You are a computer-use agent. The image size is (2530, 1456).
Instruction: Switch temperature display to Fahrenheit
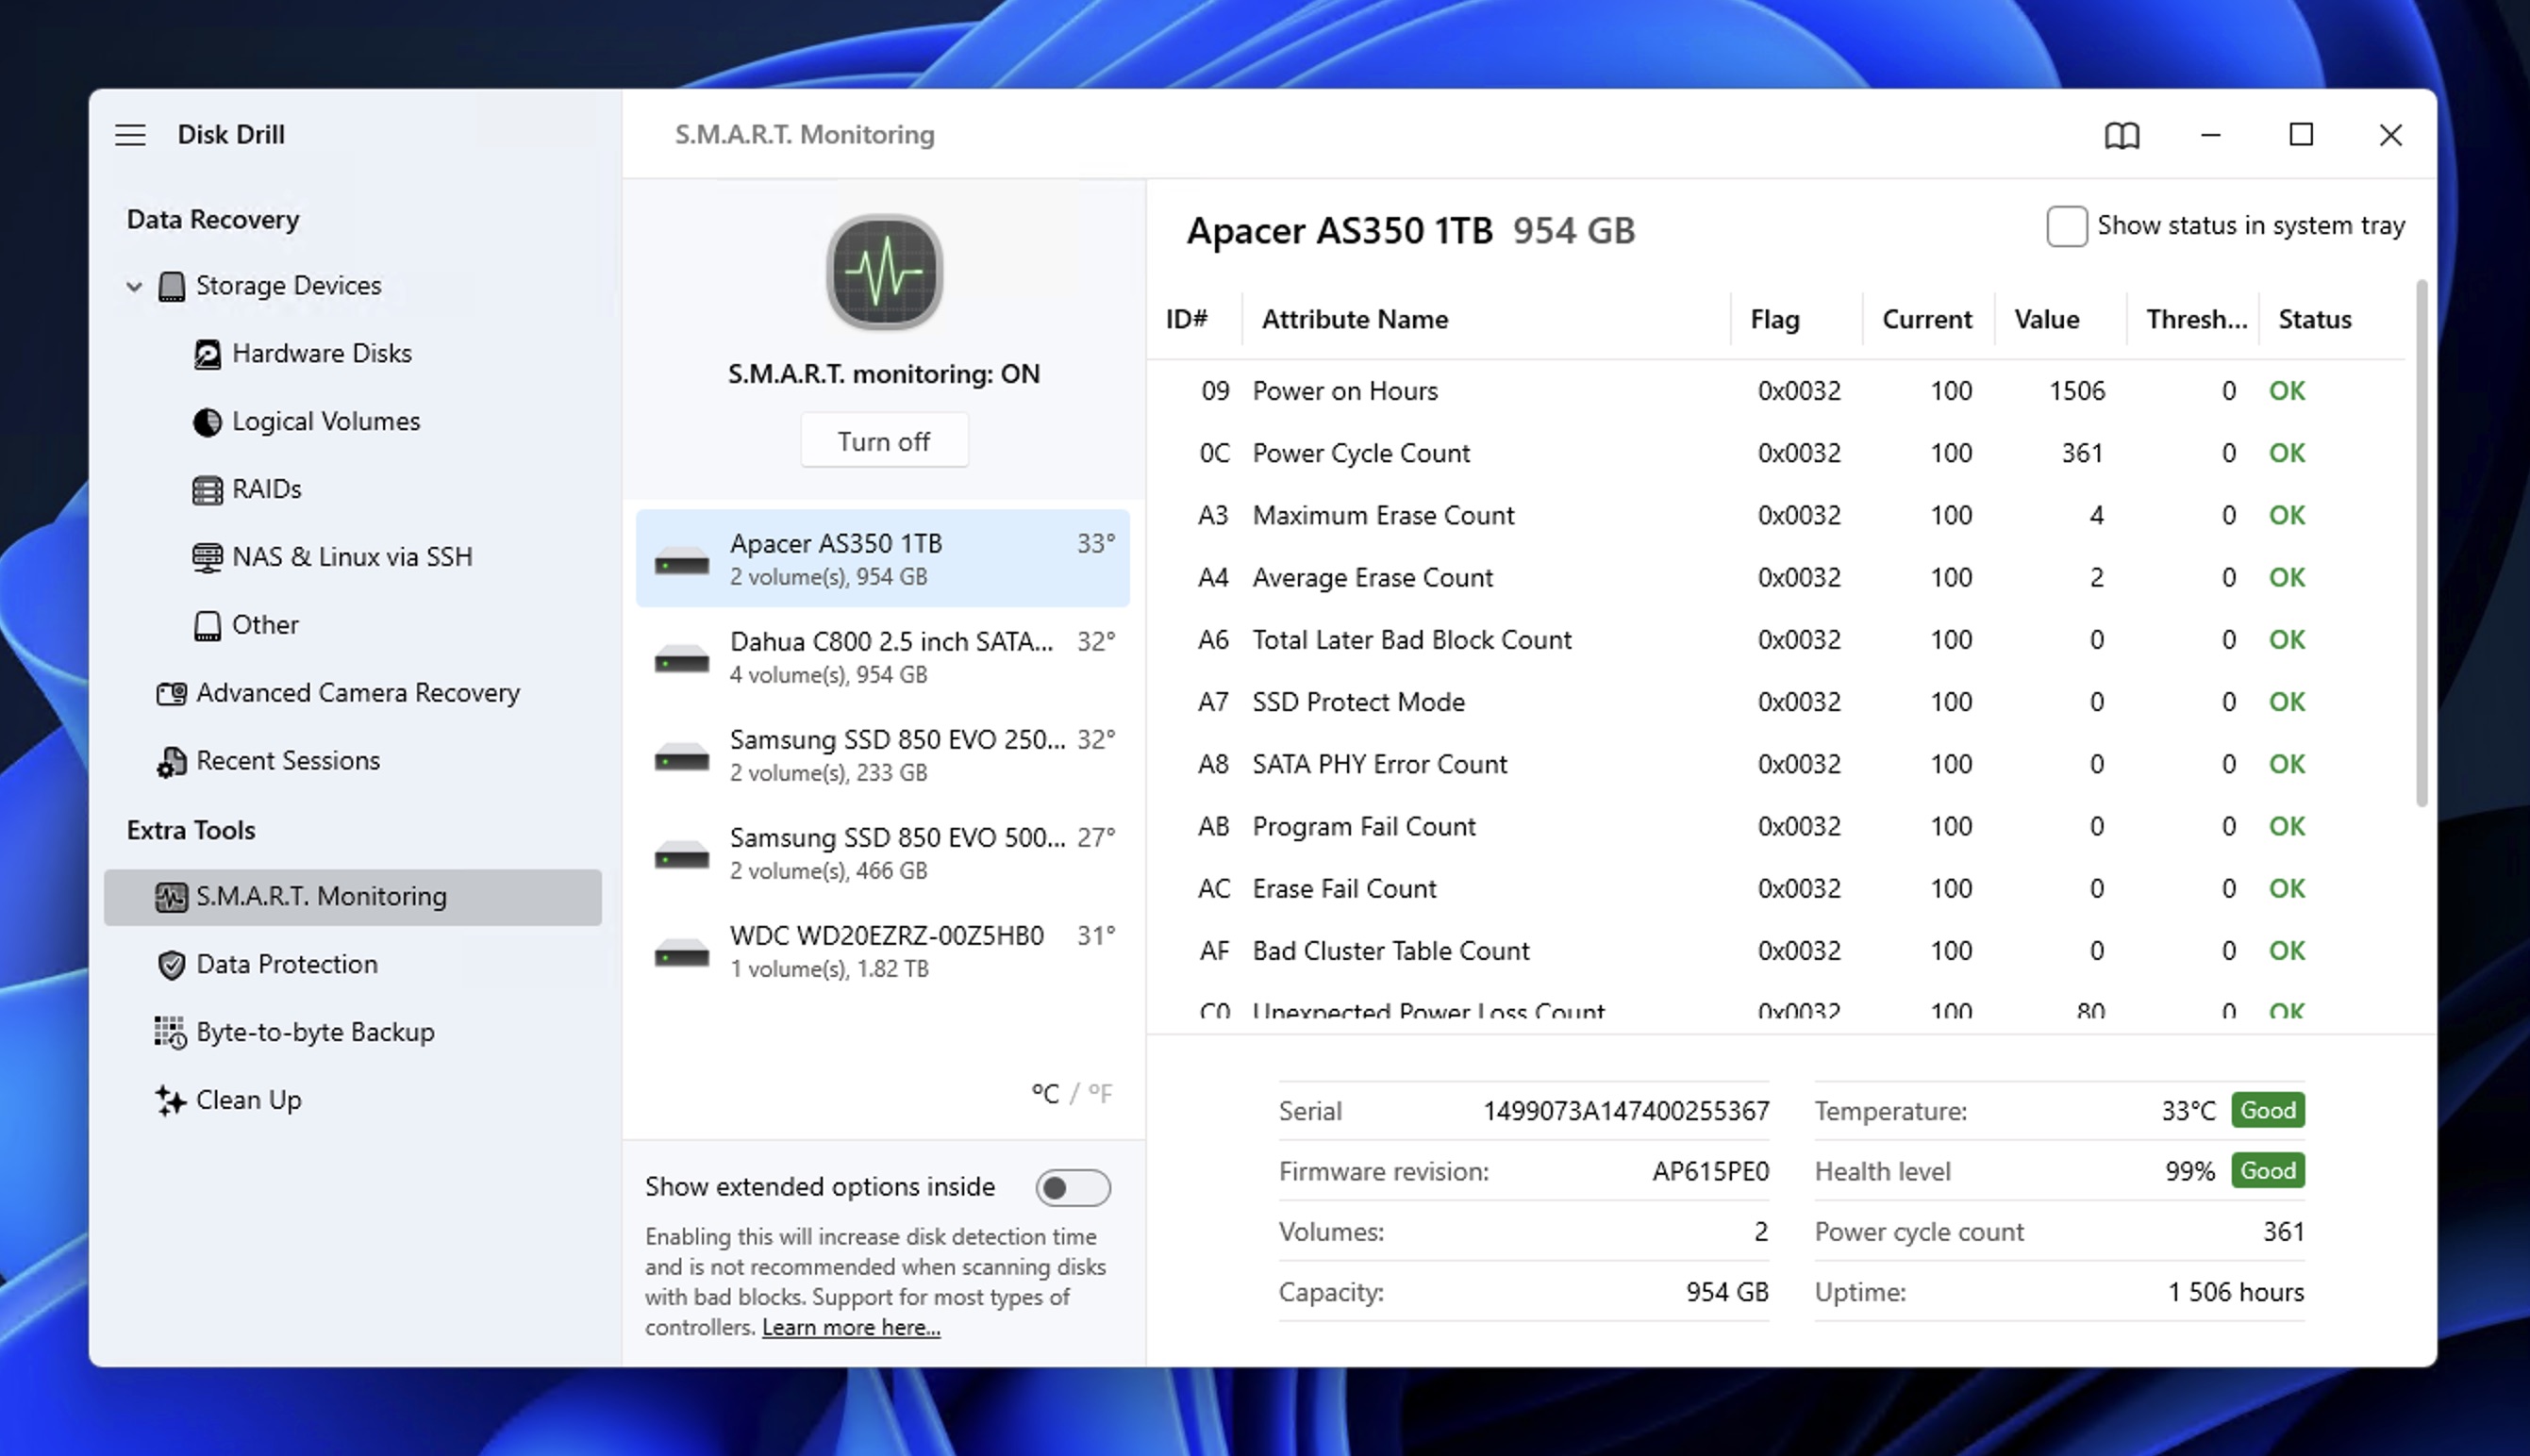tap(1104, 1093)
